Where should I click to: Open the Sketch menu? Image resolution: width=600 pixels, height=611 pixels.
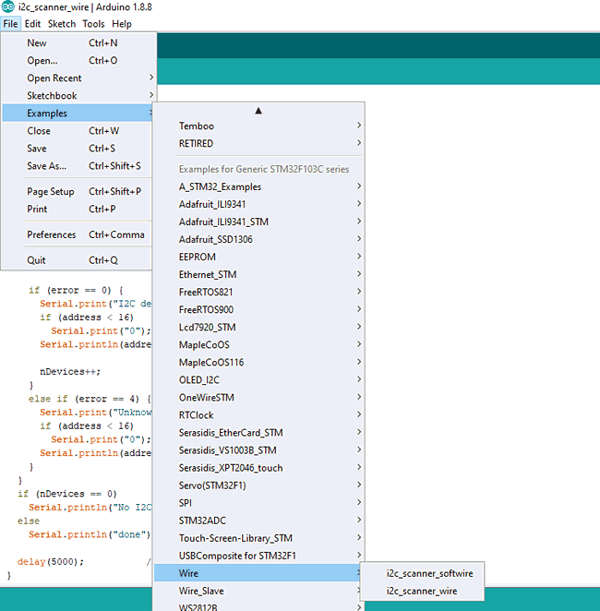click(62, 24)
